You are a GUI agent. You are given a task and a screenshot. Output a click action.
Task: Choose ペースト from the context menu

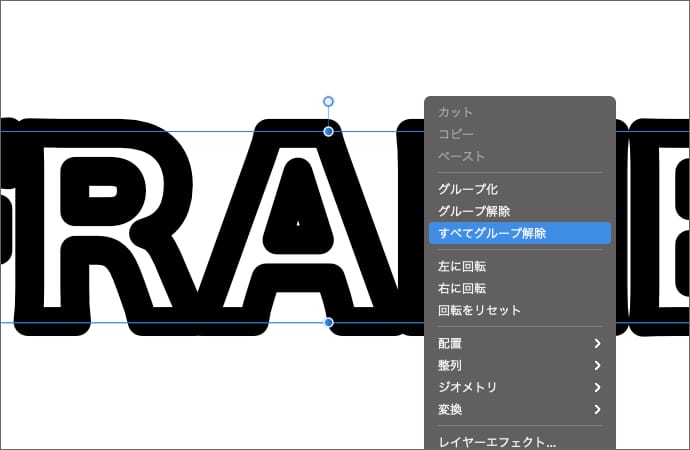coord(461,156)
